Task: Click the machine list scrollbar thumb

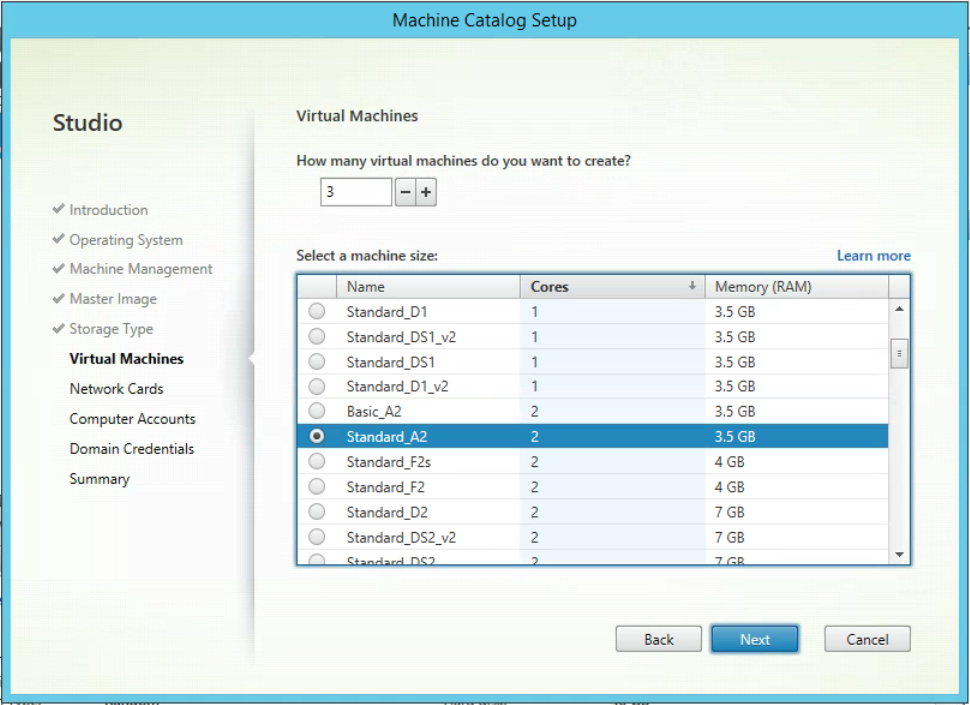Action: tap(899, 354)
